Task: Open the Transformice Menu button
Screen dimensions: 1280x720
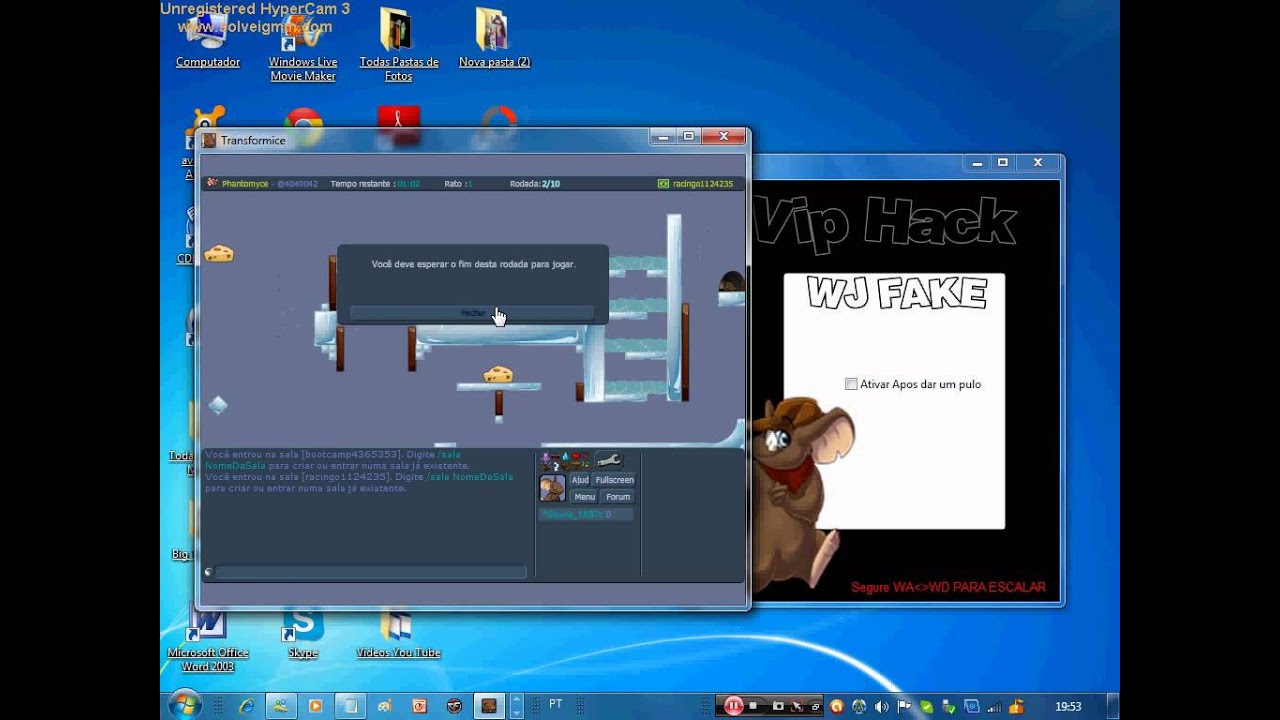Action: tap(584, 497)
